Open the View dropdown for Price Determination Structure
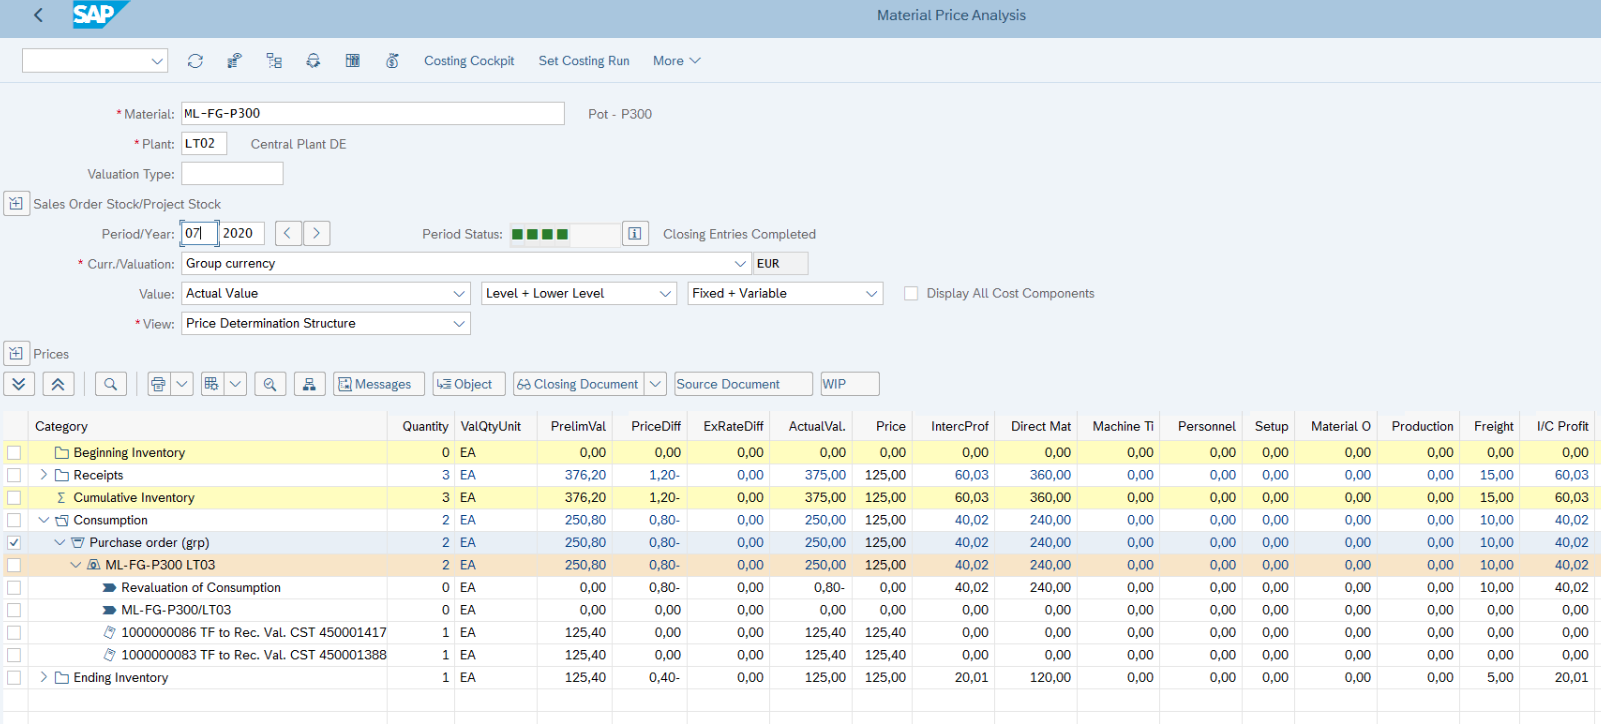Image resolution: width=1601 pixels, height=724 pixels. coord(459,324)
